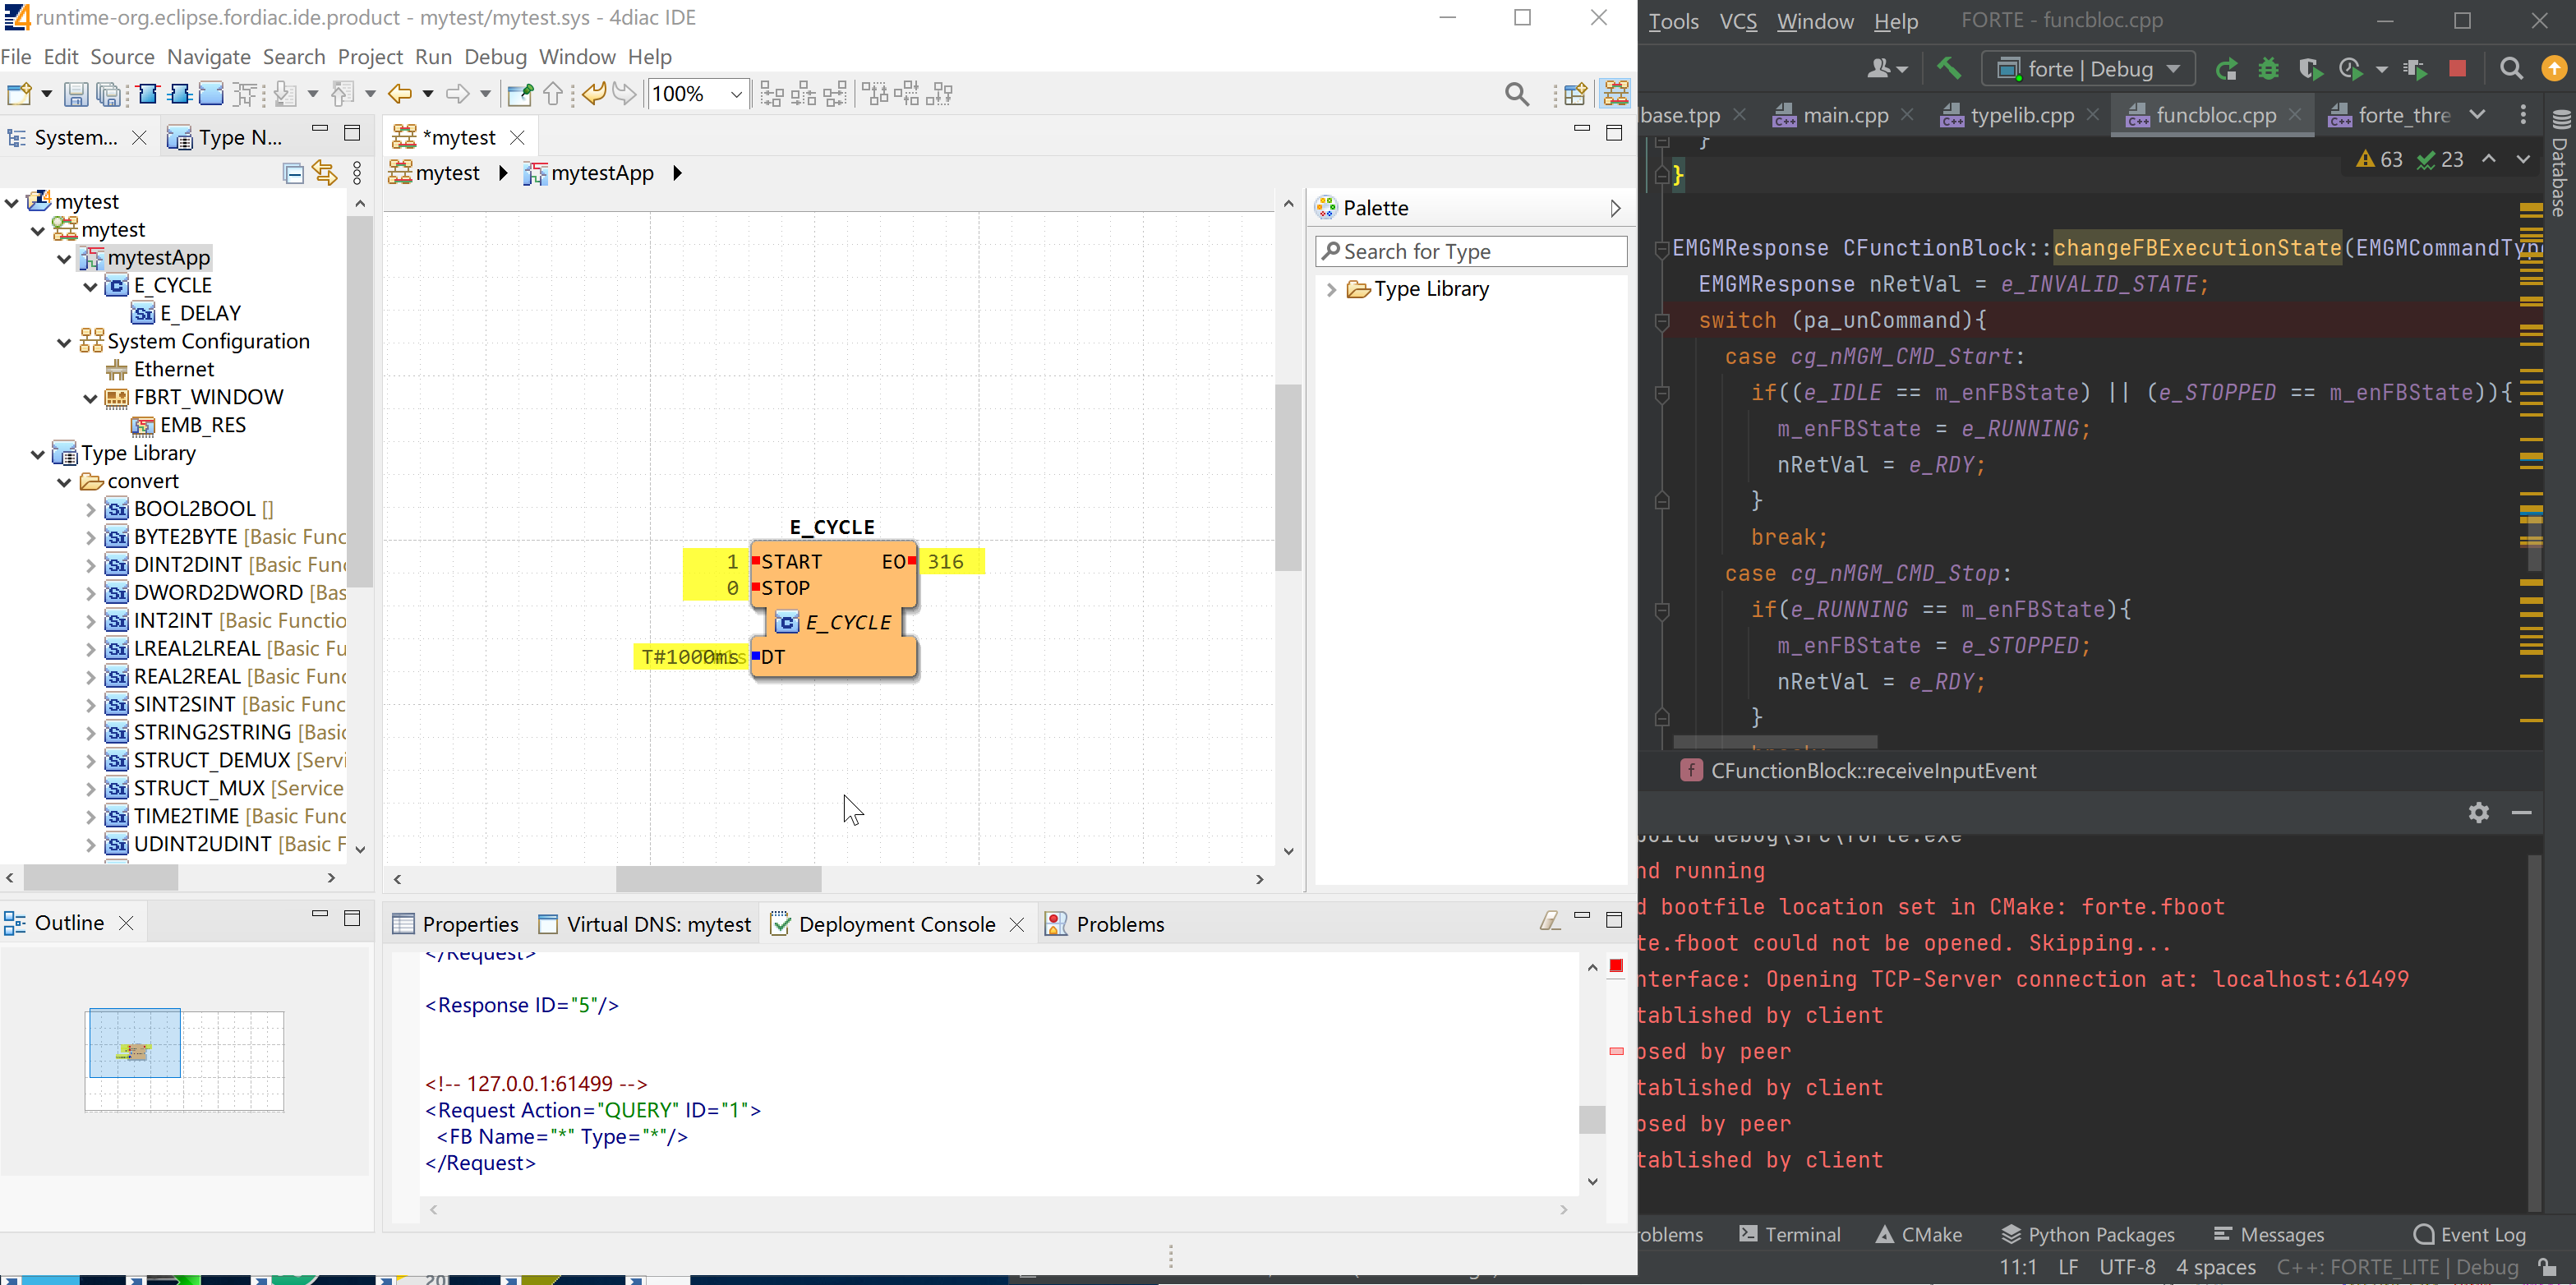The image size is (2576, 1285).
Task: Open the zoom 100% combo box
Action: coord(698,95)
